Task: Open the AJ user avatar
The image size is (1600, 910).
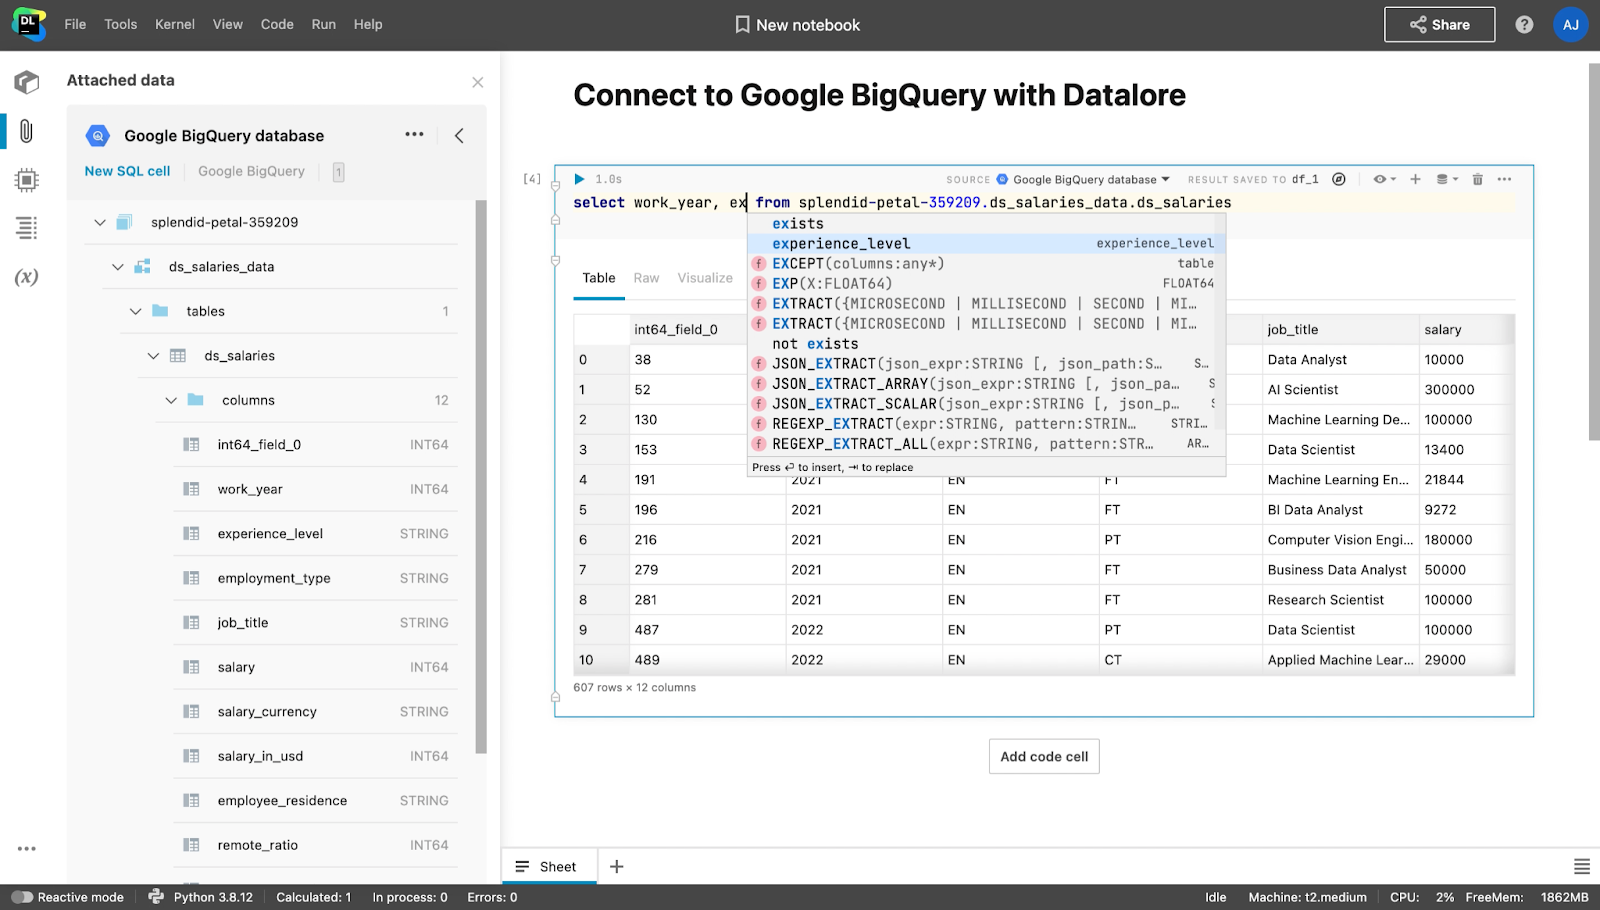Action: (1570, 25)
